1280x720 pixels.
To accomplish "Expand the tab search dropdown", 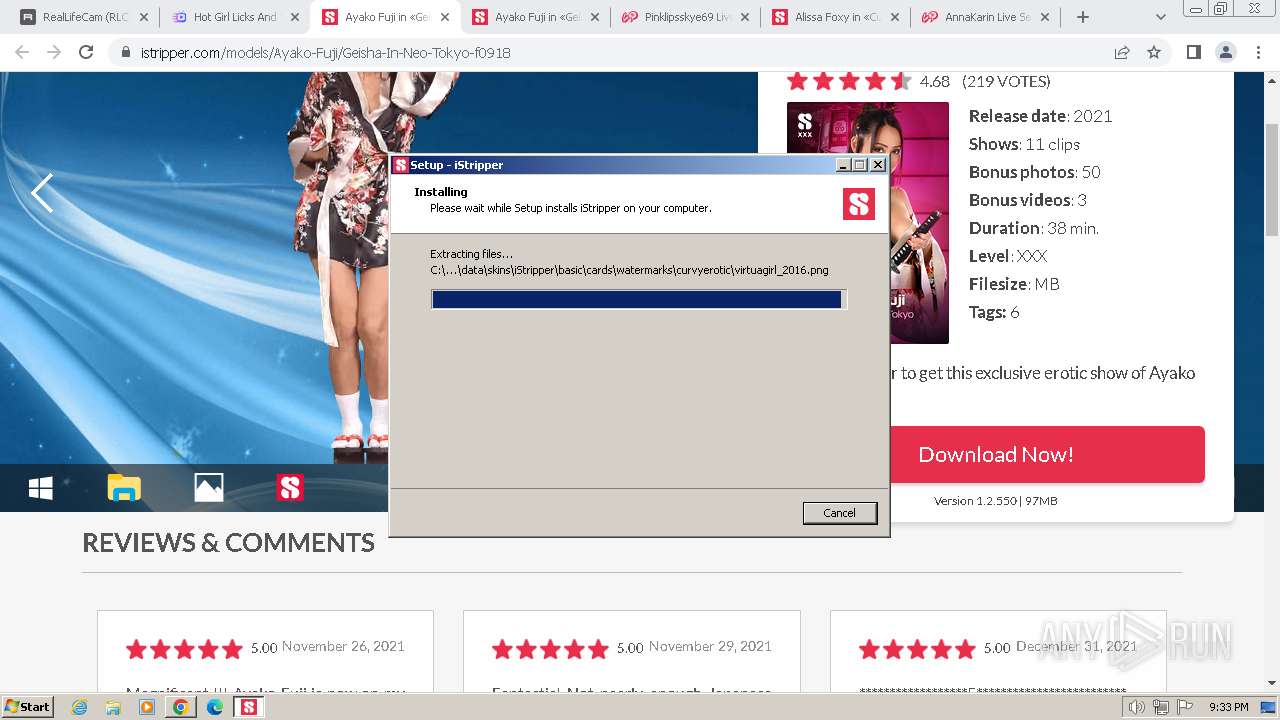I will point(1160,17).
